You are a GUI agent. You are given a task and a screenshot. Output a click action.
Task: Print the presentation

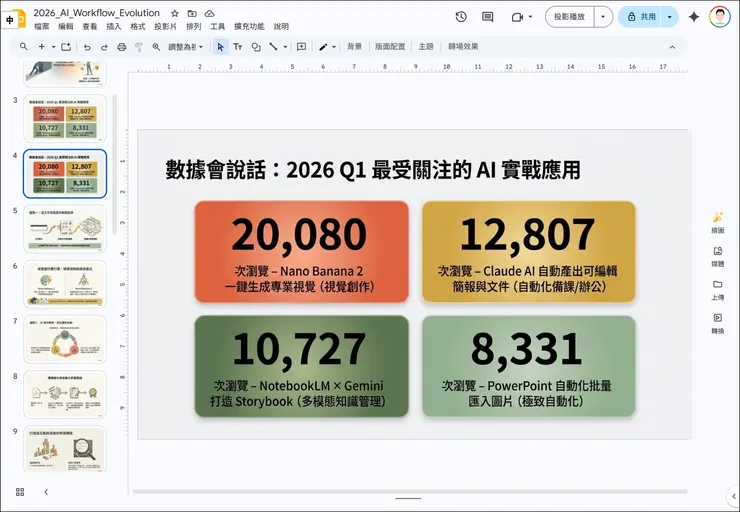click(122, 47)
